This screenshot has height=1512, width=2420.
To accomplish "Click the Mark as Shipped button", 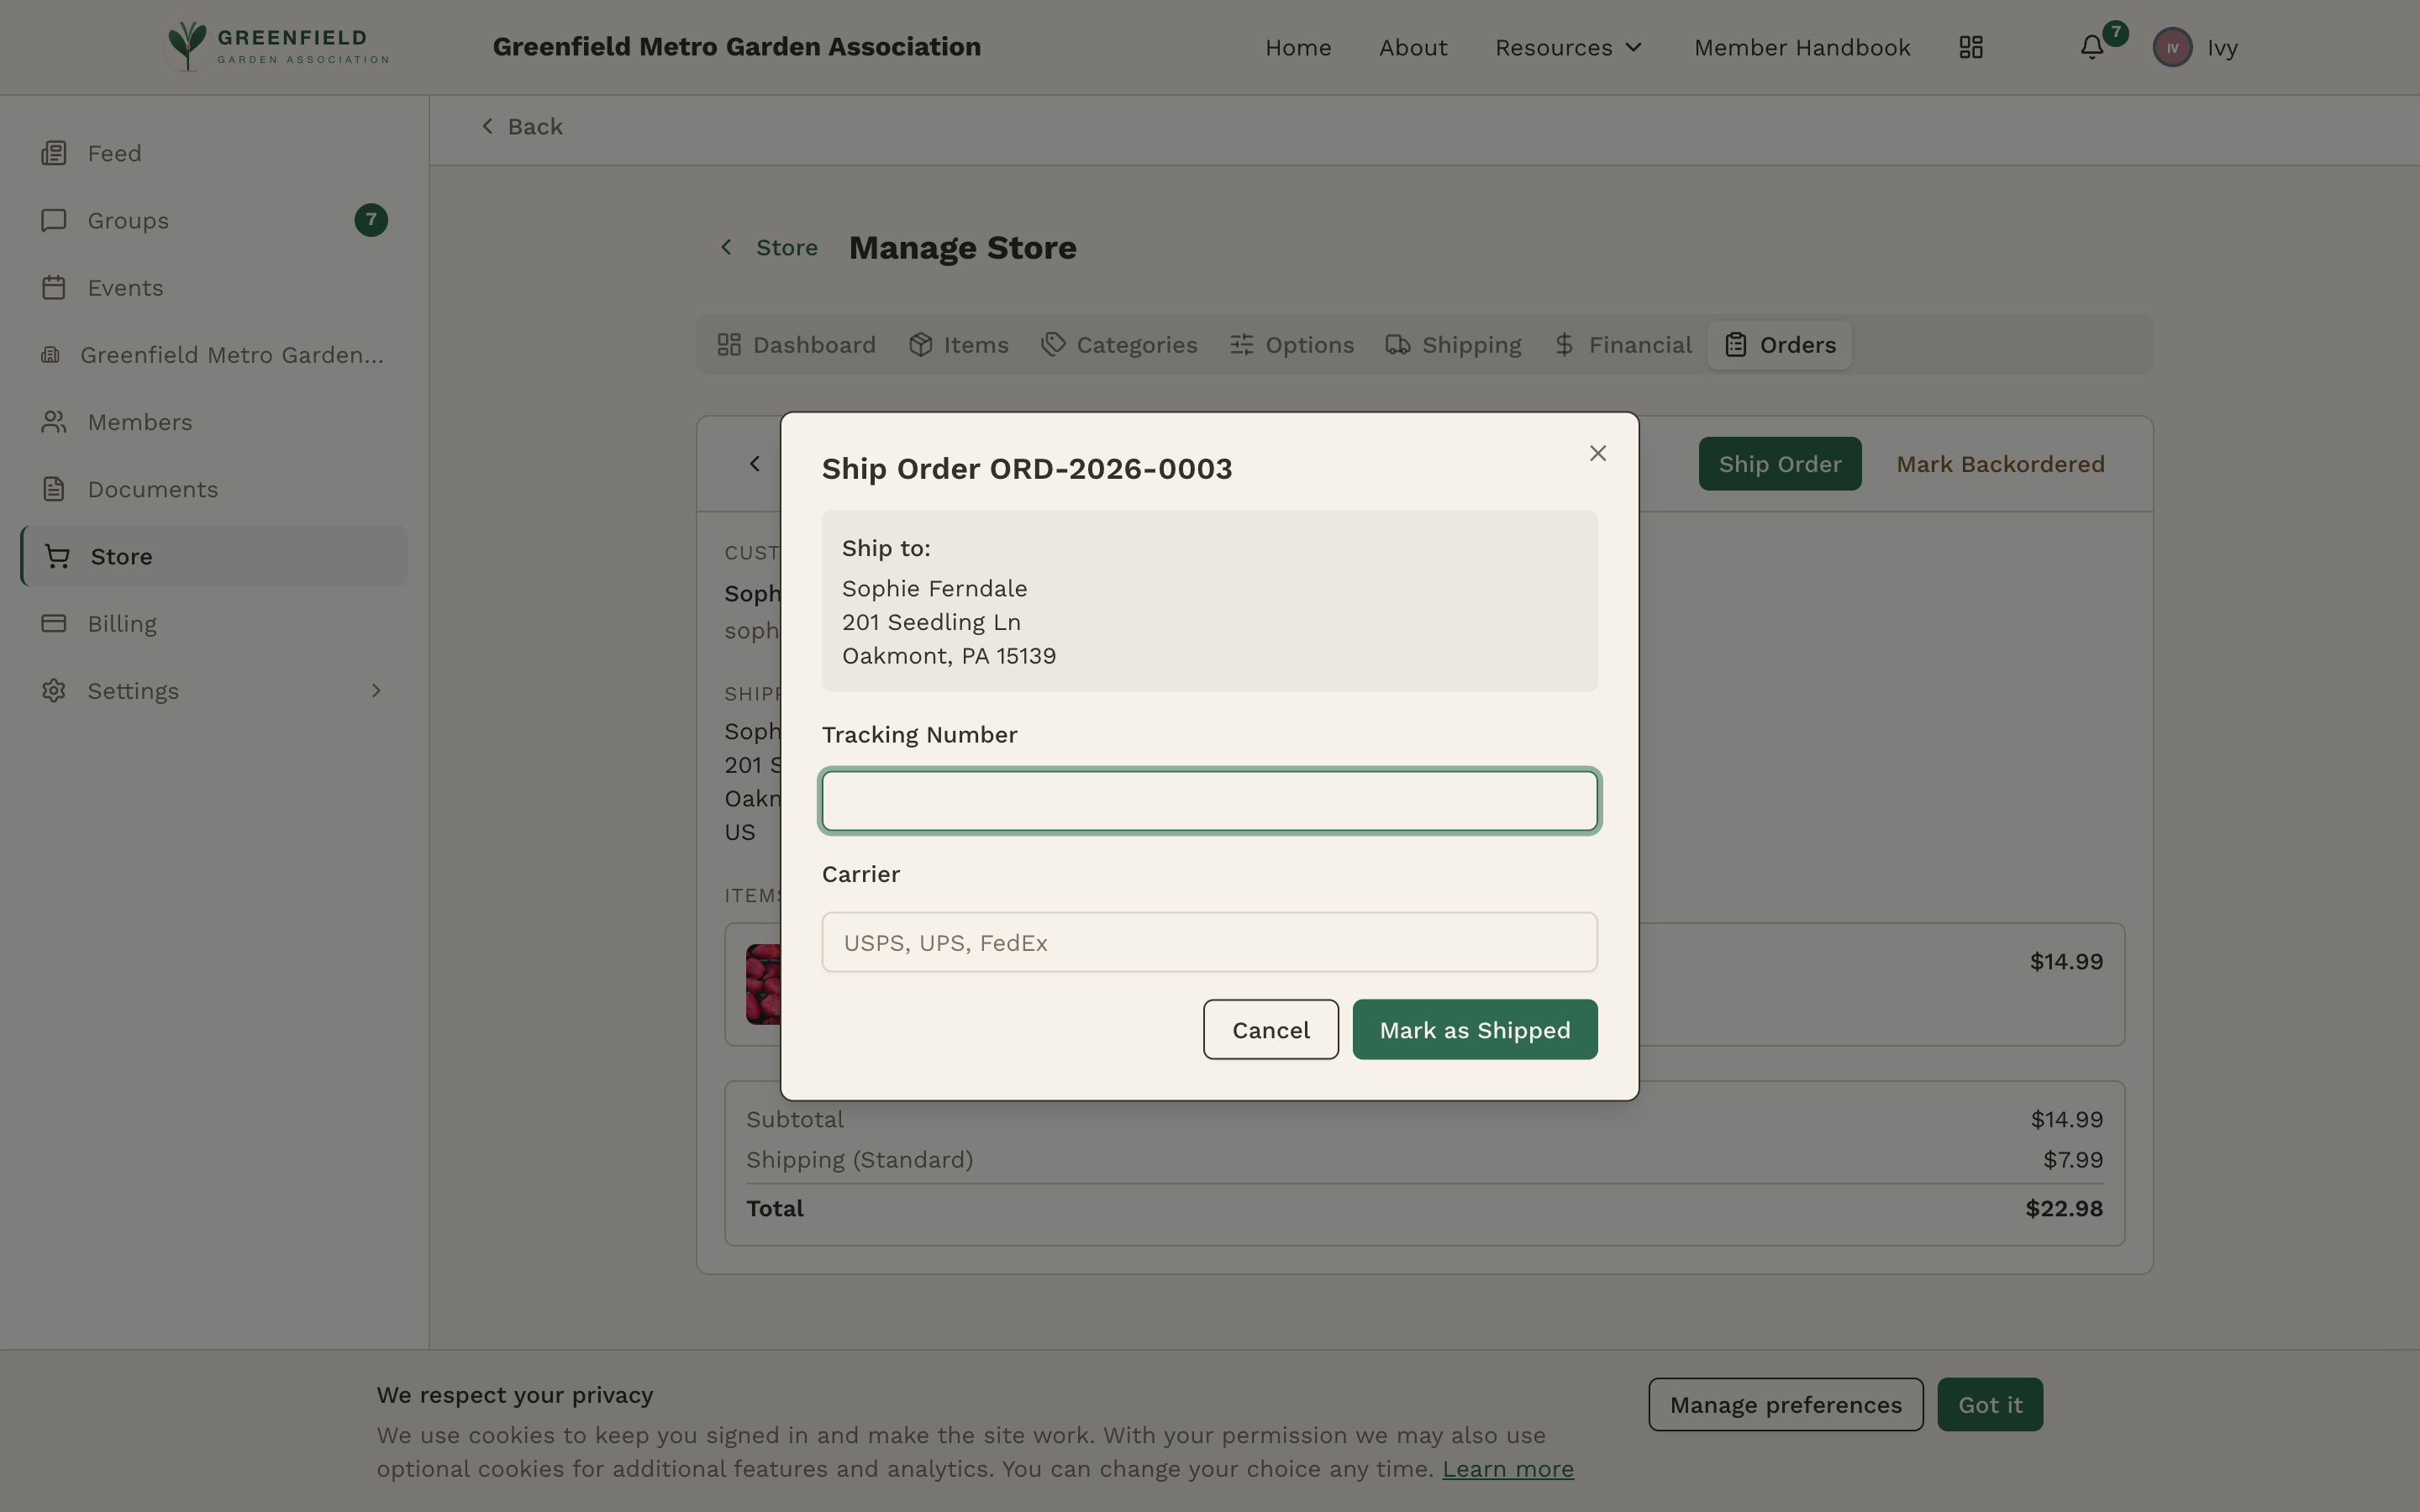I will point(1474,1029).
